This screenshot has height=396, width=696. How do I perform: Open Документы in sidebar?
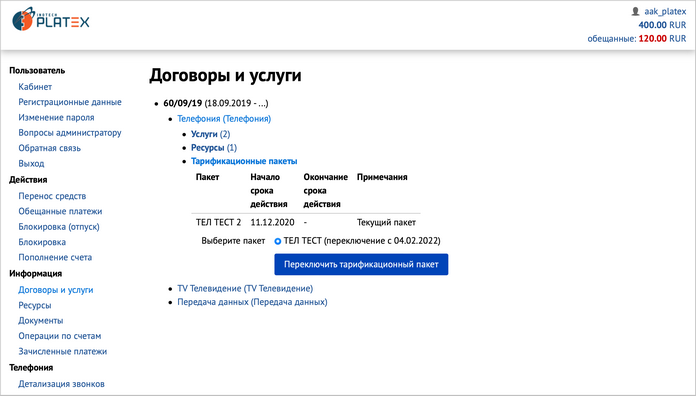tap(40, 321)
